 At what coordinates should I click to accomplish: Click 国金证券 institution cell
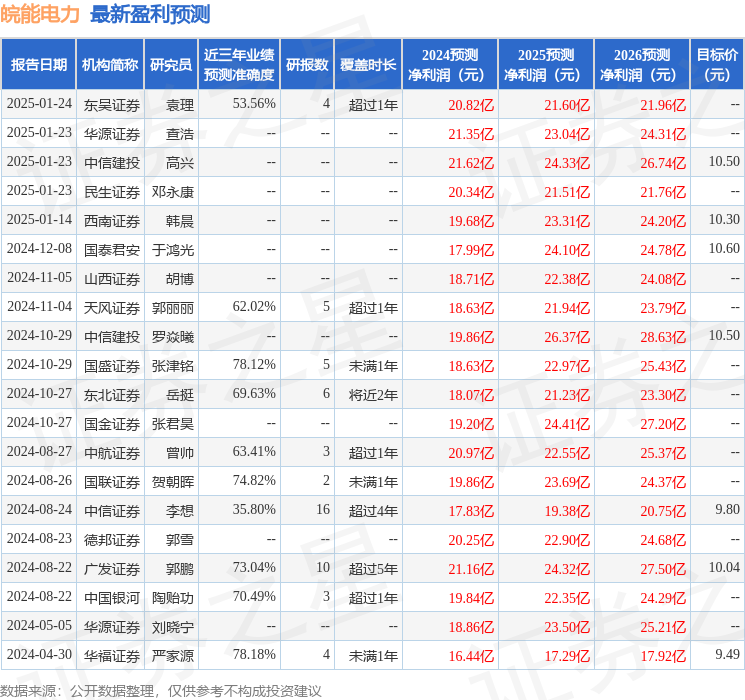pos(112,424)
